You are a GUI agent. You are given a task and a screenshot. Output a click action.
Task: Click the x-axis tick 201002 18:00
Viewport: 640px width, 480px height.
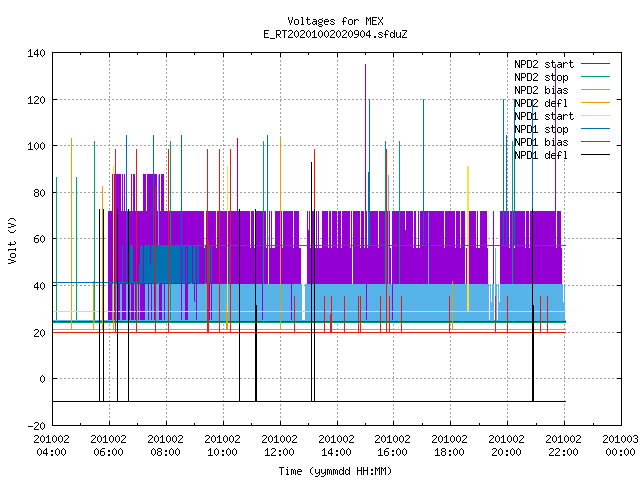[449, 446]
